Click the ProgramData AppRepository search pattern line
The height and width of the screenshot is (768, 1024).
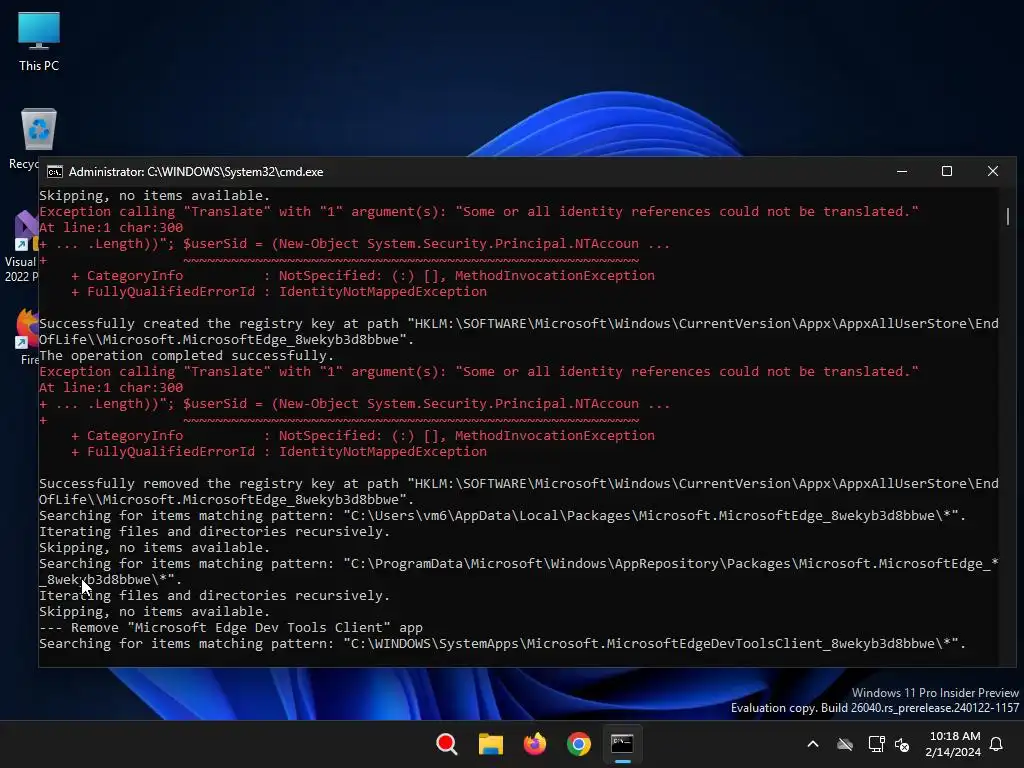519,571
